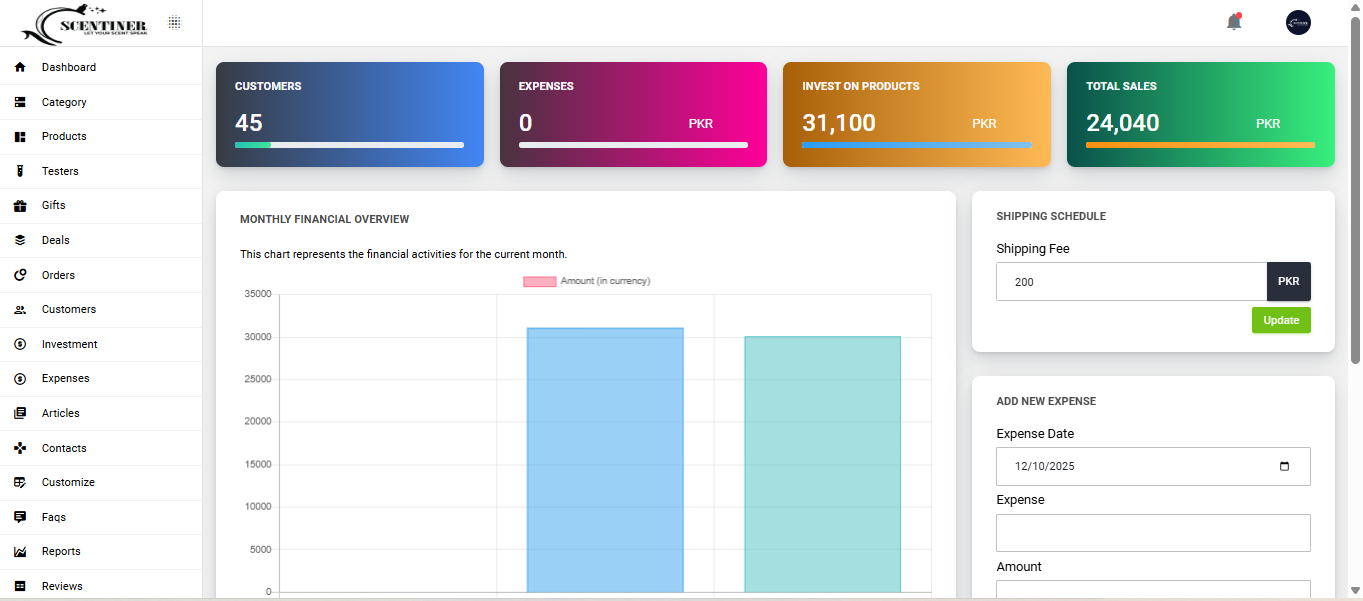
Task: Open the Dashboard menu item
Action: 68,68
